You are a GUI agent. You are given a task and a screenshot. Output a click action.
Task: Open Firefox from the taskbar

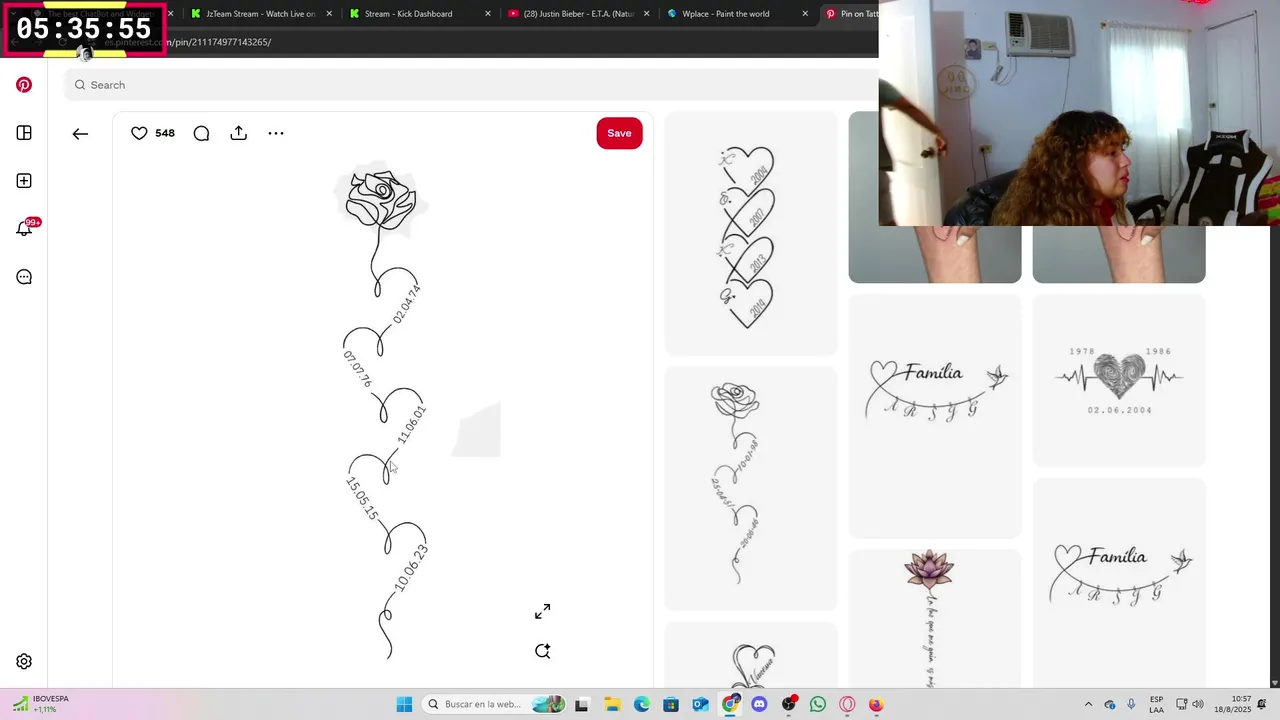click(x=876, y=704)
